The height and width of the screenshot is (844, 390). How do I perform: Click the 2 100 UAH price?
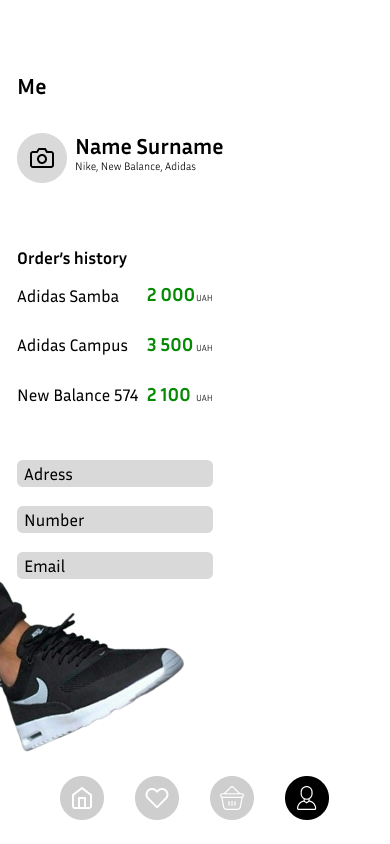pyautogui.click(x=180, y=395)
